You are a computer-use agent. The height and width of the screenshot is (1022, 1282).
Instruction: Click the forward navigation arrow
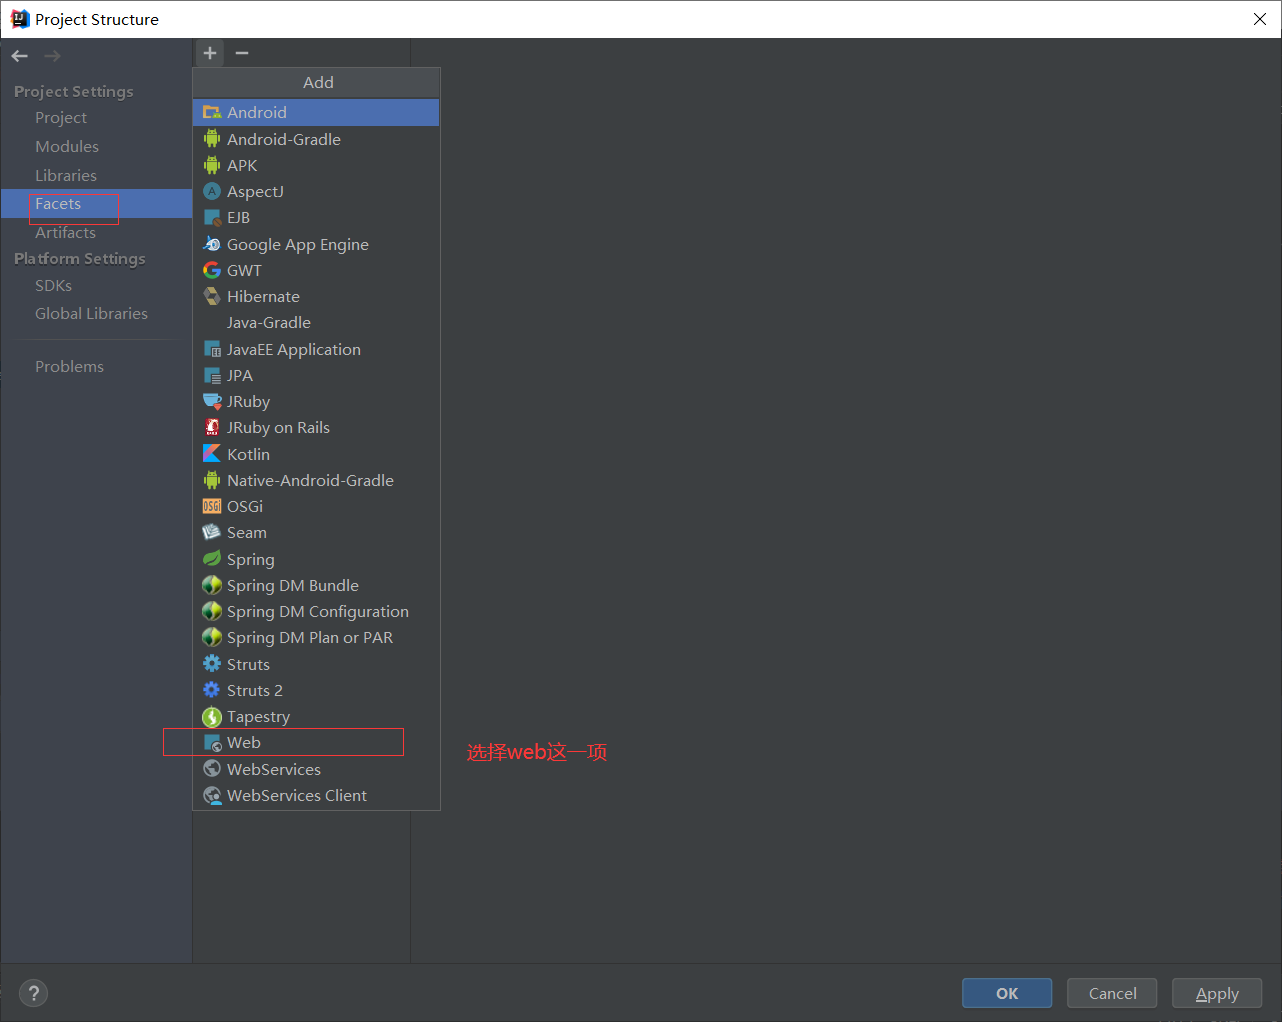click(x=52, y=56)
